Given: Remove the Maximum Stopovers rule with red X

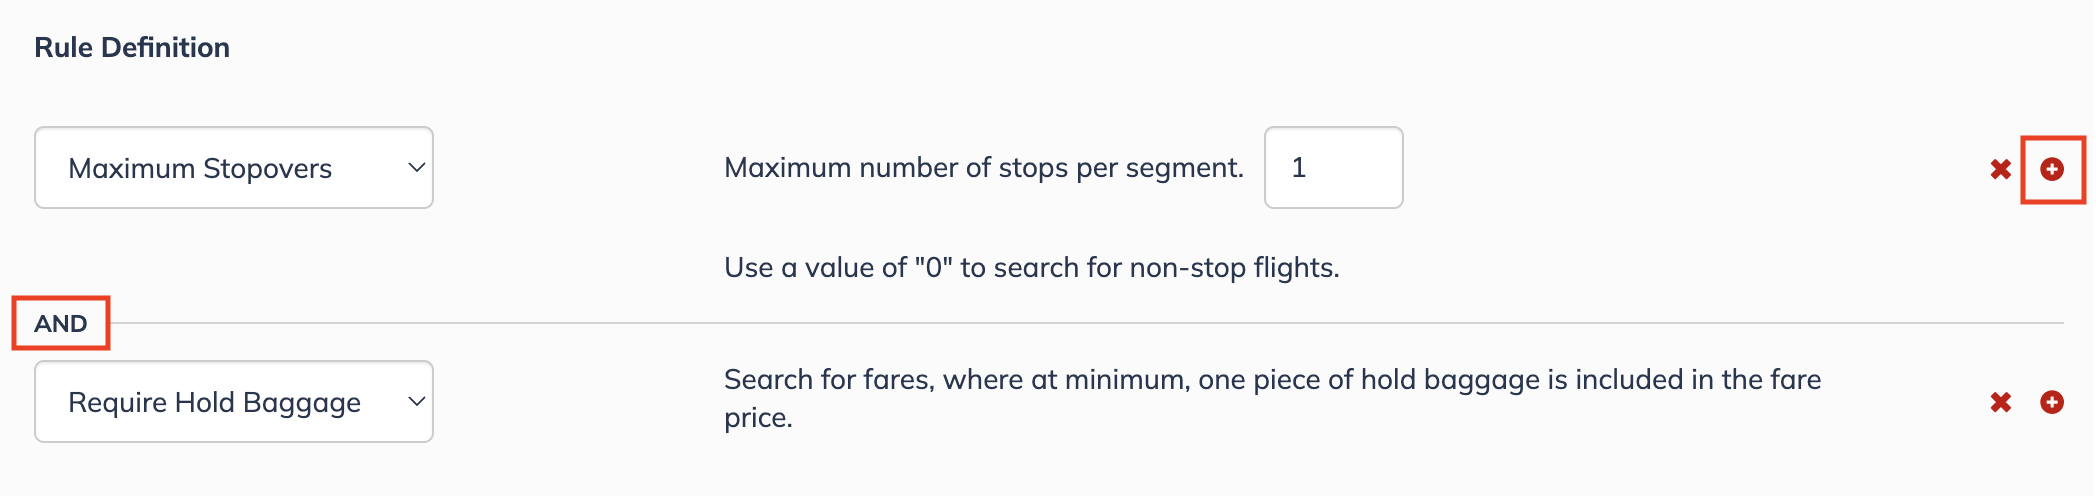Looking at the screenshot, I should point(2000,169).
